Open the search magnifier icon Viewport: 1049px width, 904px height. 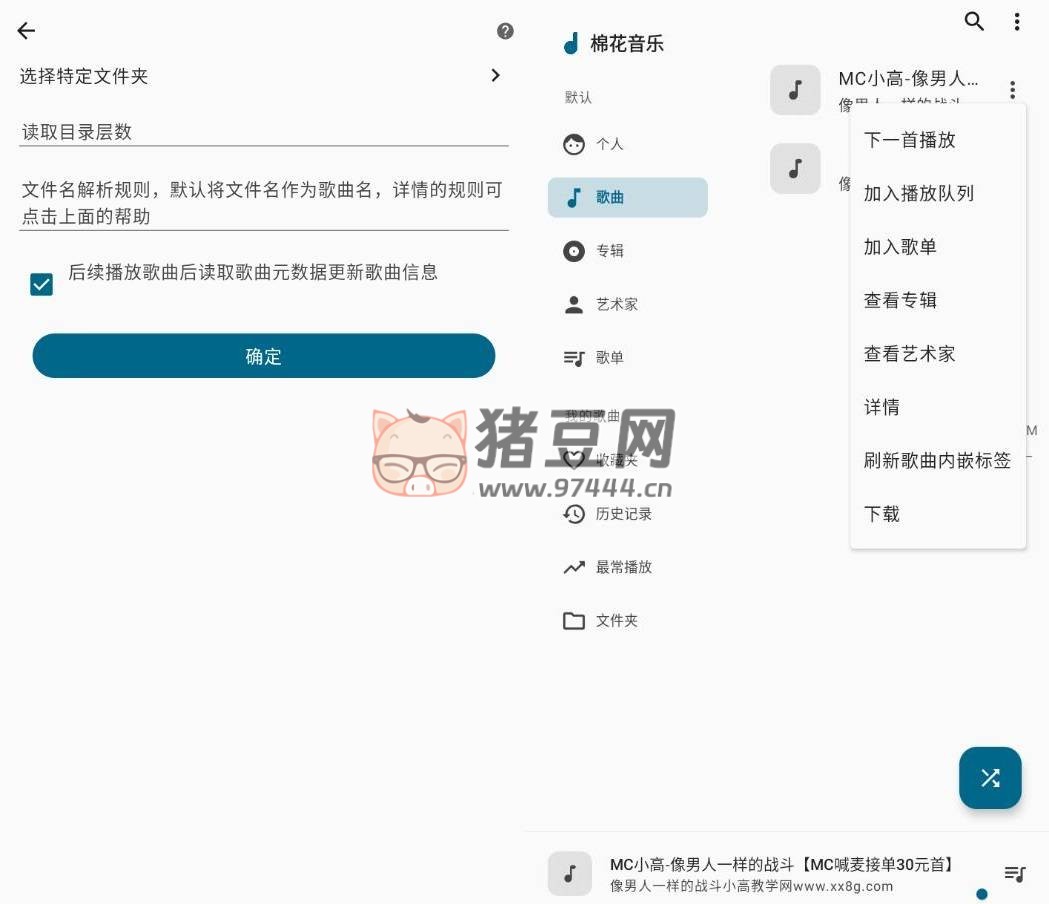tap(974, 21)
